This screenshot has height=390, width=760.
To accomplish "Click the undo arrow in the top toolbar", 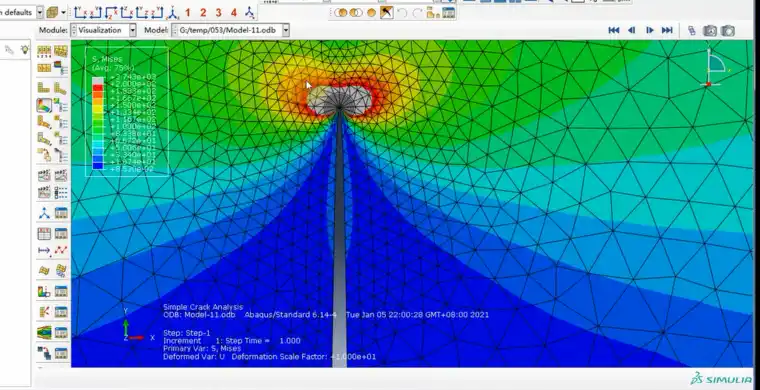I will 402,13.
